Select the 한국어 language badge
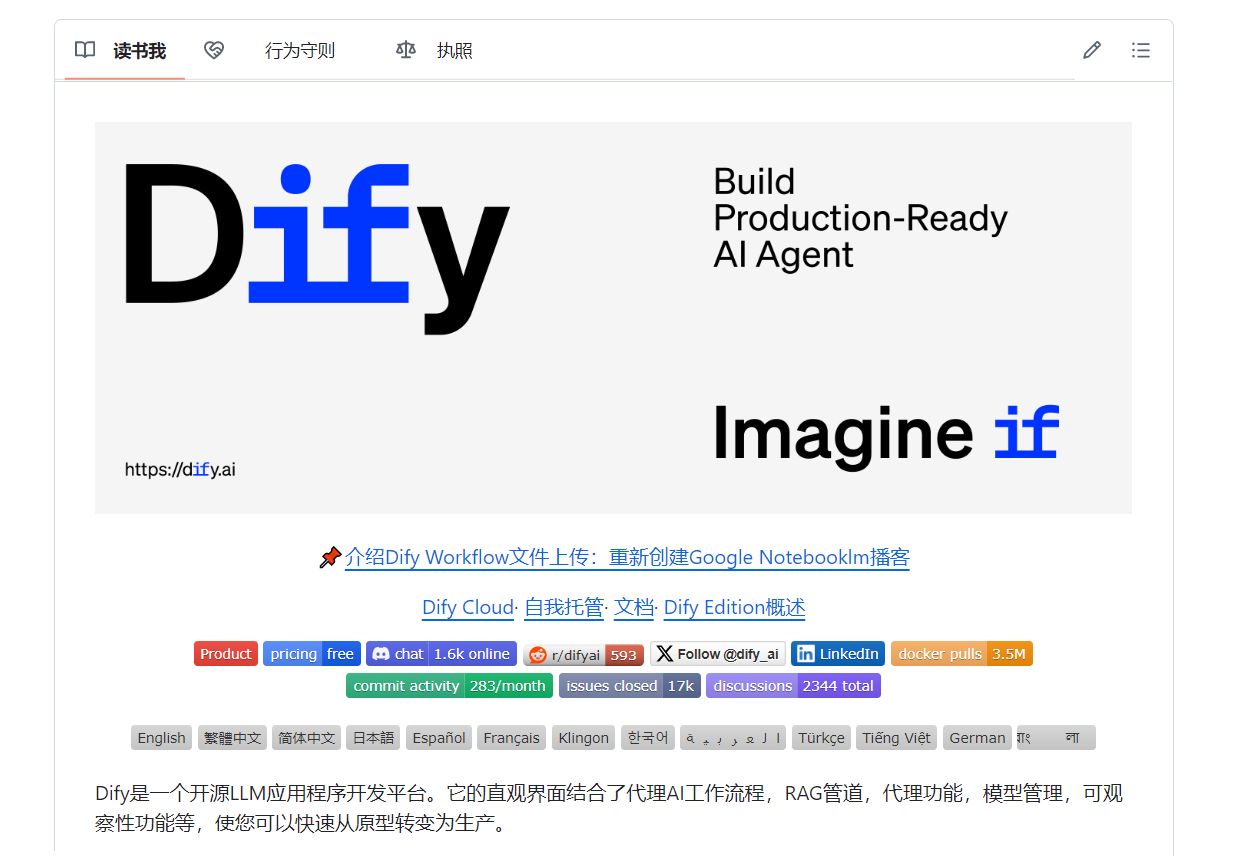This screenshot has height=856, width=1249. click(648, 738)
